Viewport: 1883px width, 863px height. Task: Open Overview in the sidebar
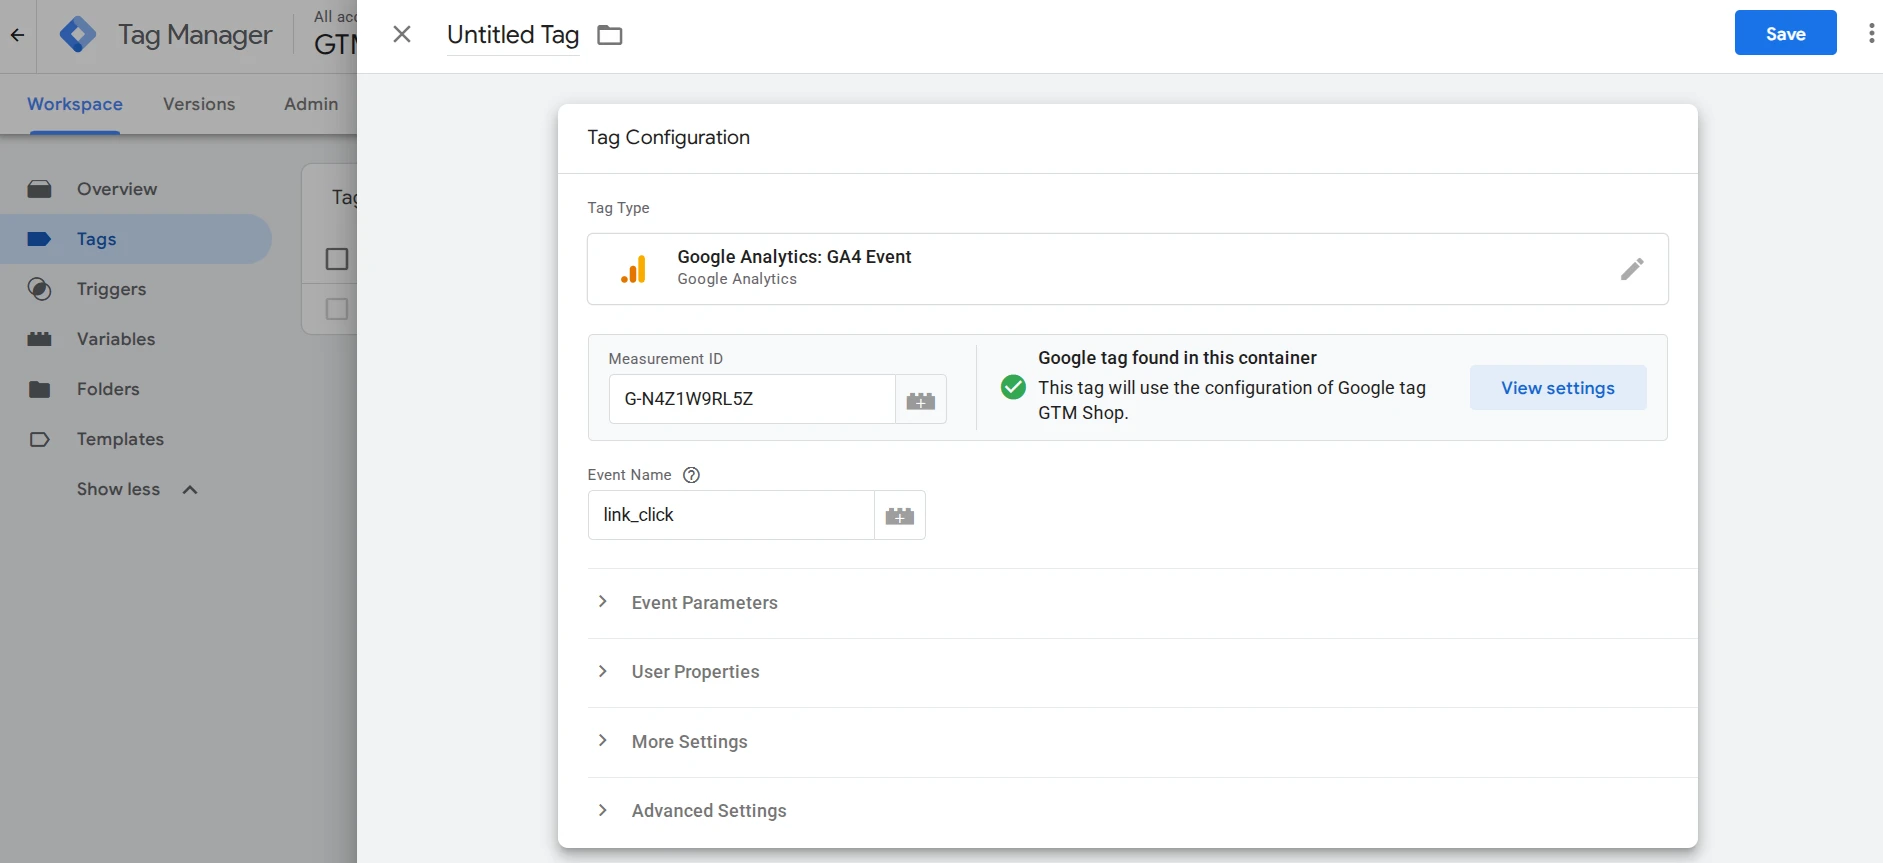tap(136, 189)
